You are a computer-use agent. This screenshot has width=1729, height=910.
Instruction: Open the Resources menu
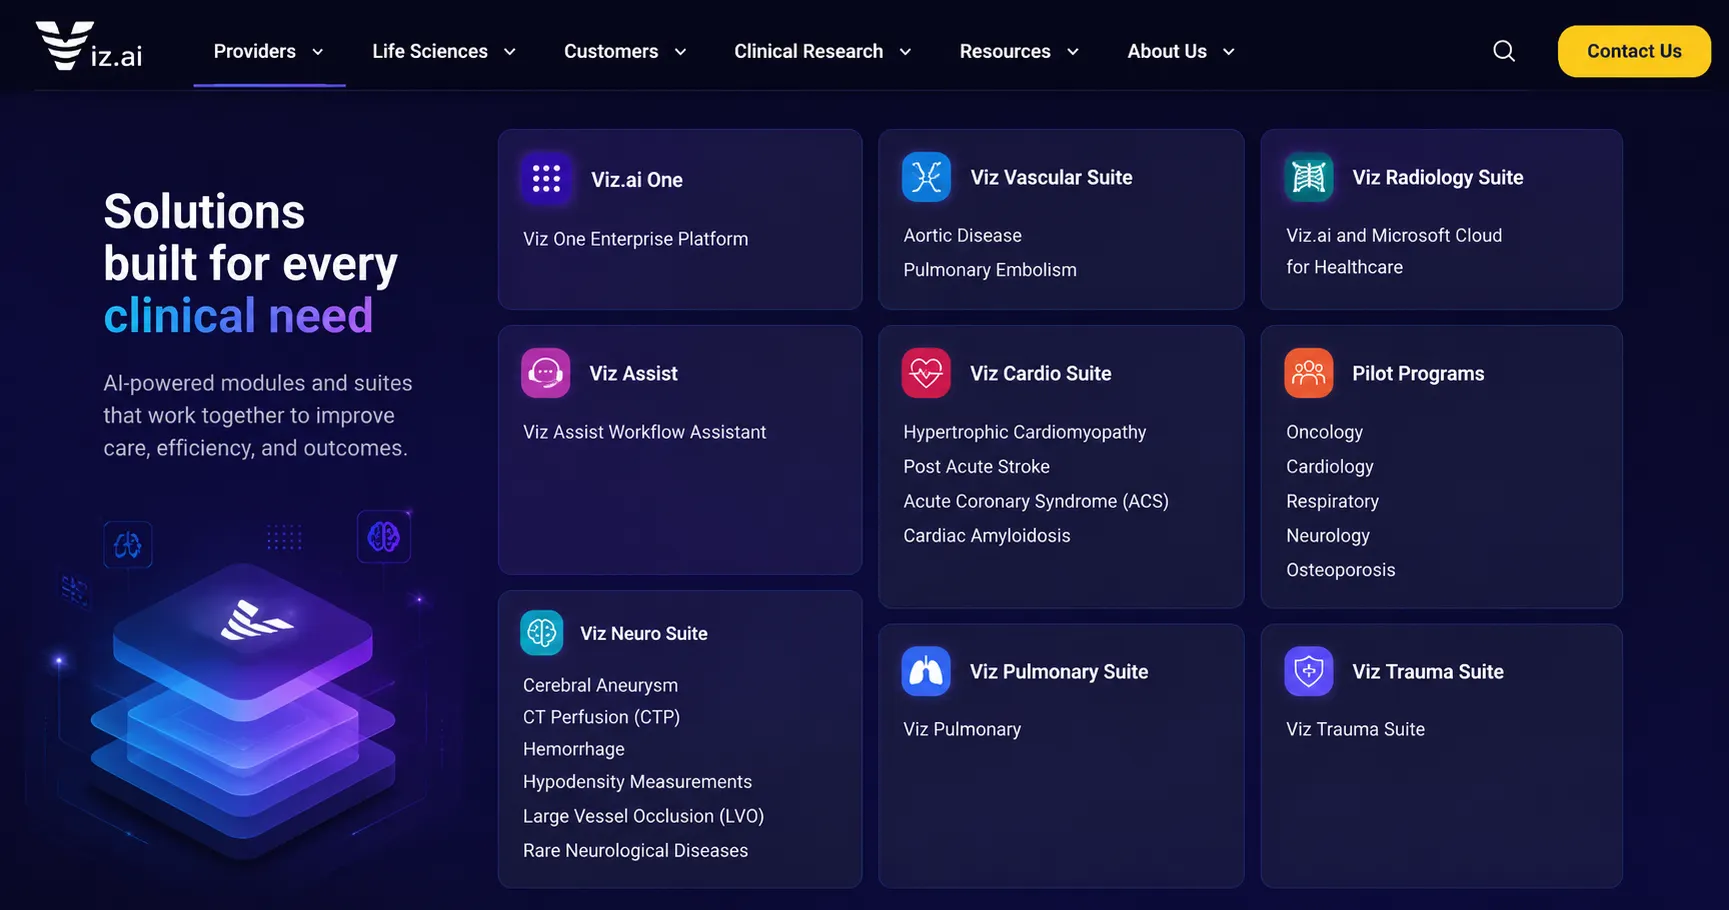pos(1005,51)
